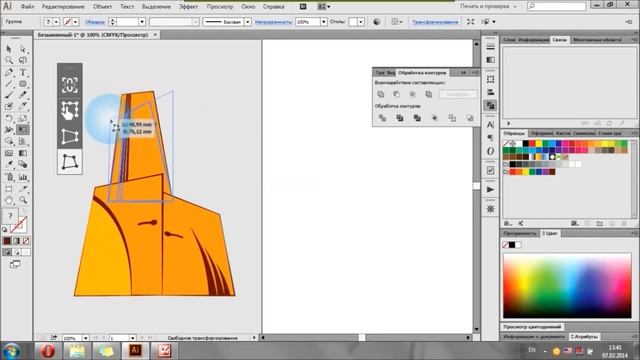Open the Gradient panel icon in dock
The height and width of the screenshot is (360, 640).
pos(491,60)
